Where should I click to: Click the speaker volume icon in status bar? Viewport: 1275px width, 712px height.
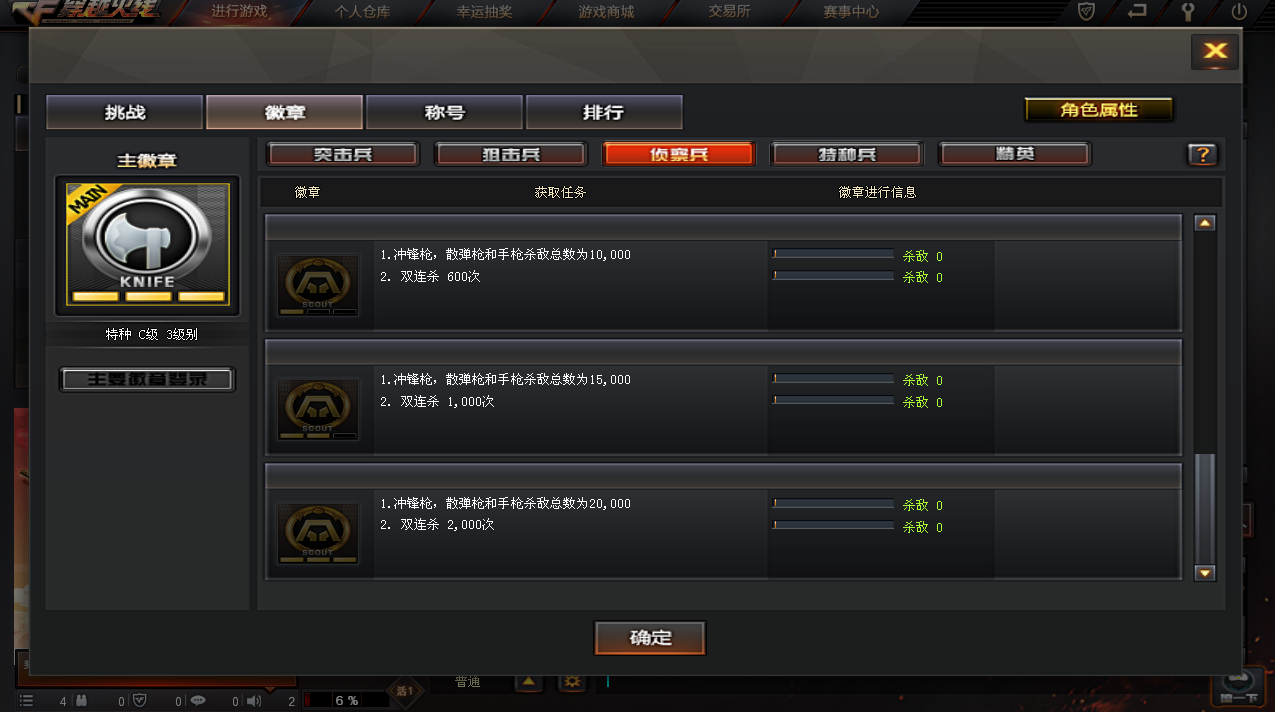click(254, 701)
